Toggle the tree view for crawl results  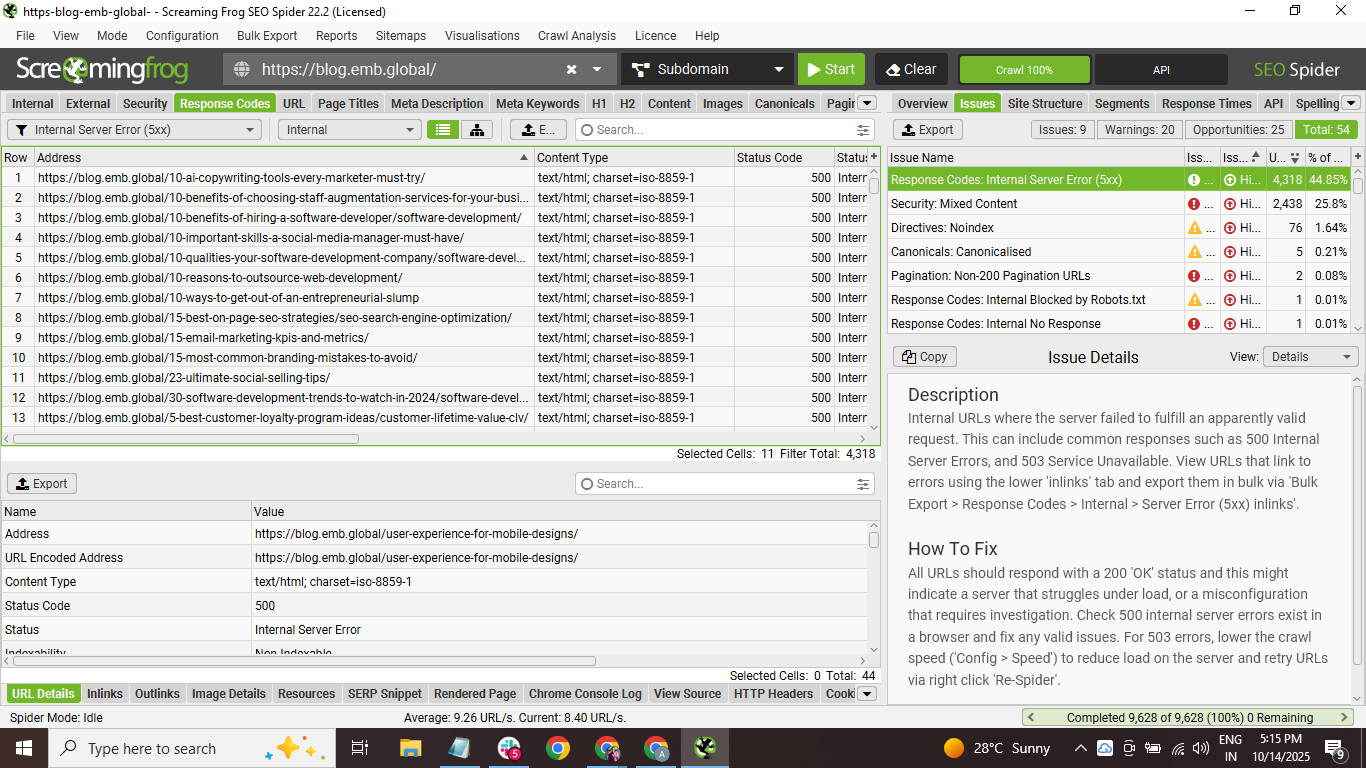click(476, 129)
